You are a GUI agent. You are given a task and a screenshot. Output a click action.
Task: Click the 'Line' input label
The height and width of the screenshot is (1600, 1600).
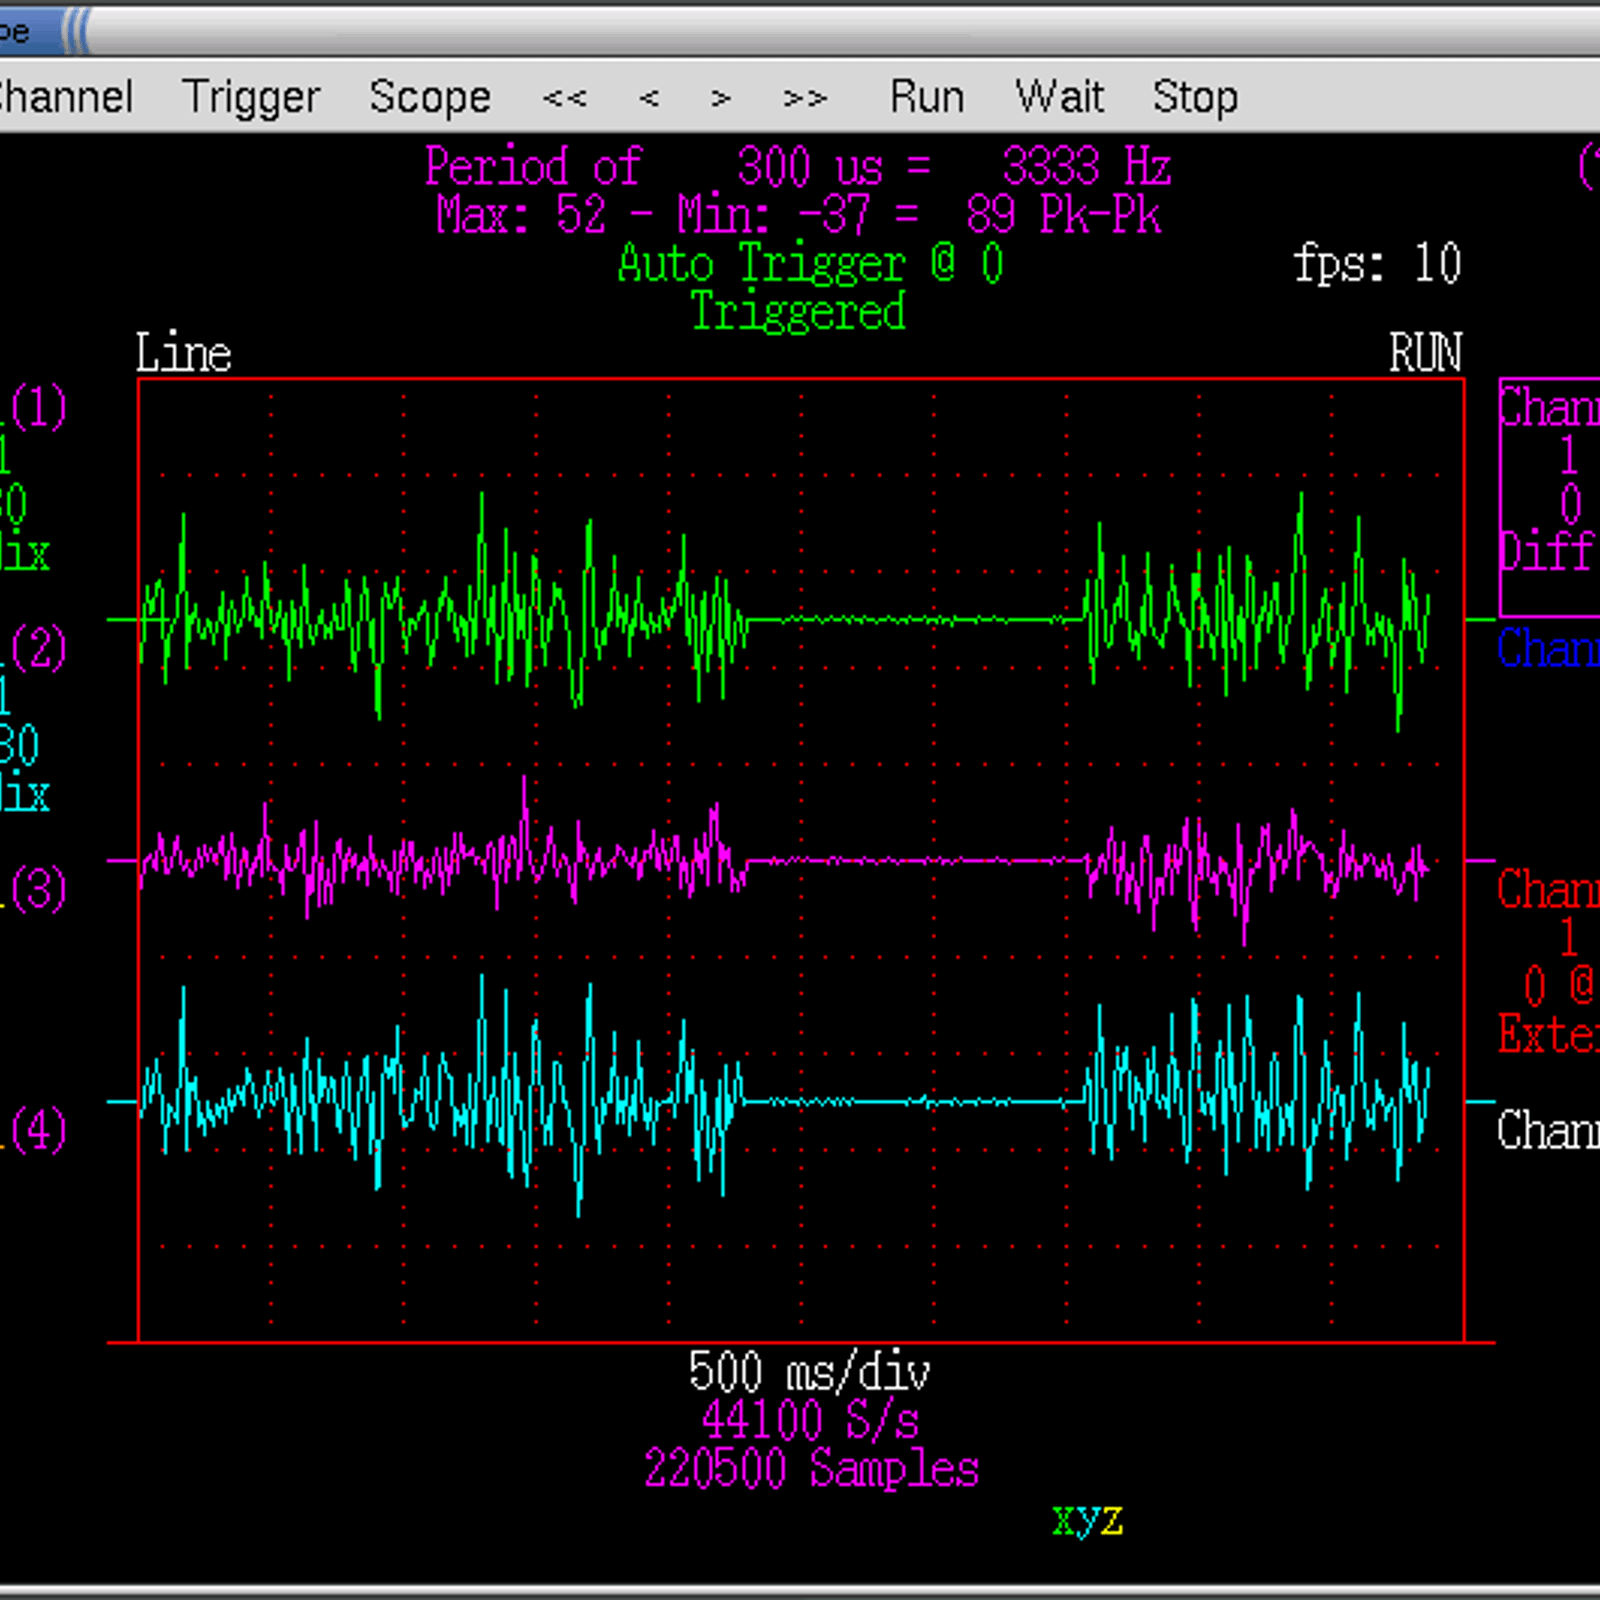(184, 353)
